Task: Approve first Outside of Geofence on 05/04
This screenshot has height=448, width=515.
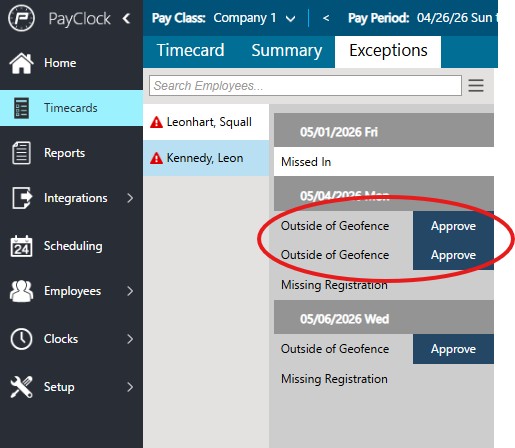Action: pos(453,226)
